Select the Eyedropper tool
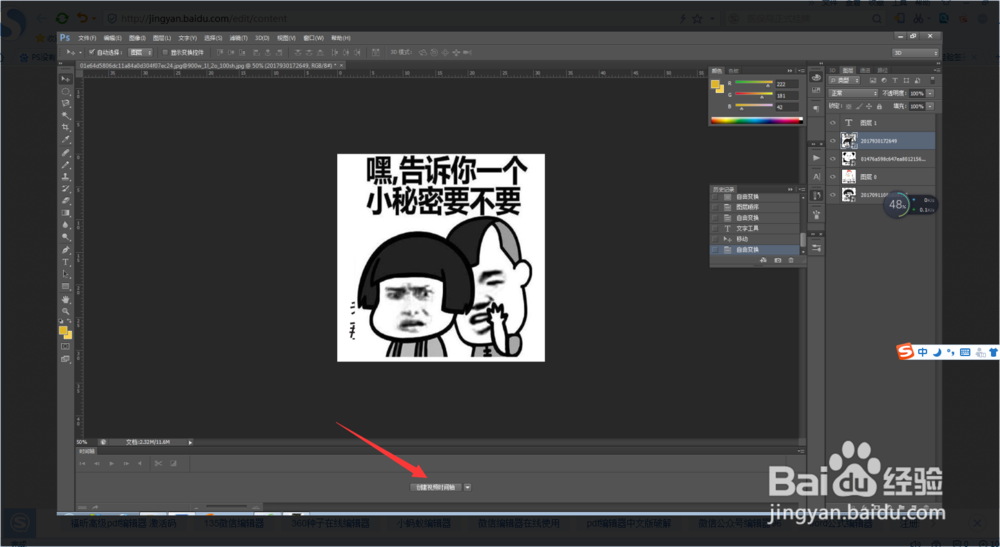Image resolution: width=1000 pixels, height=547 pixels. coord(66,140)
